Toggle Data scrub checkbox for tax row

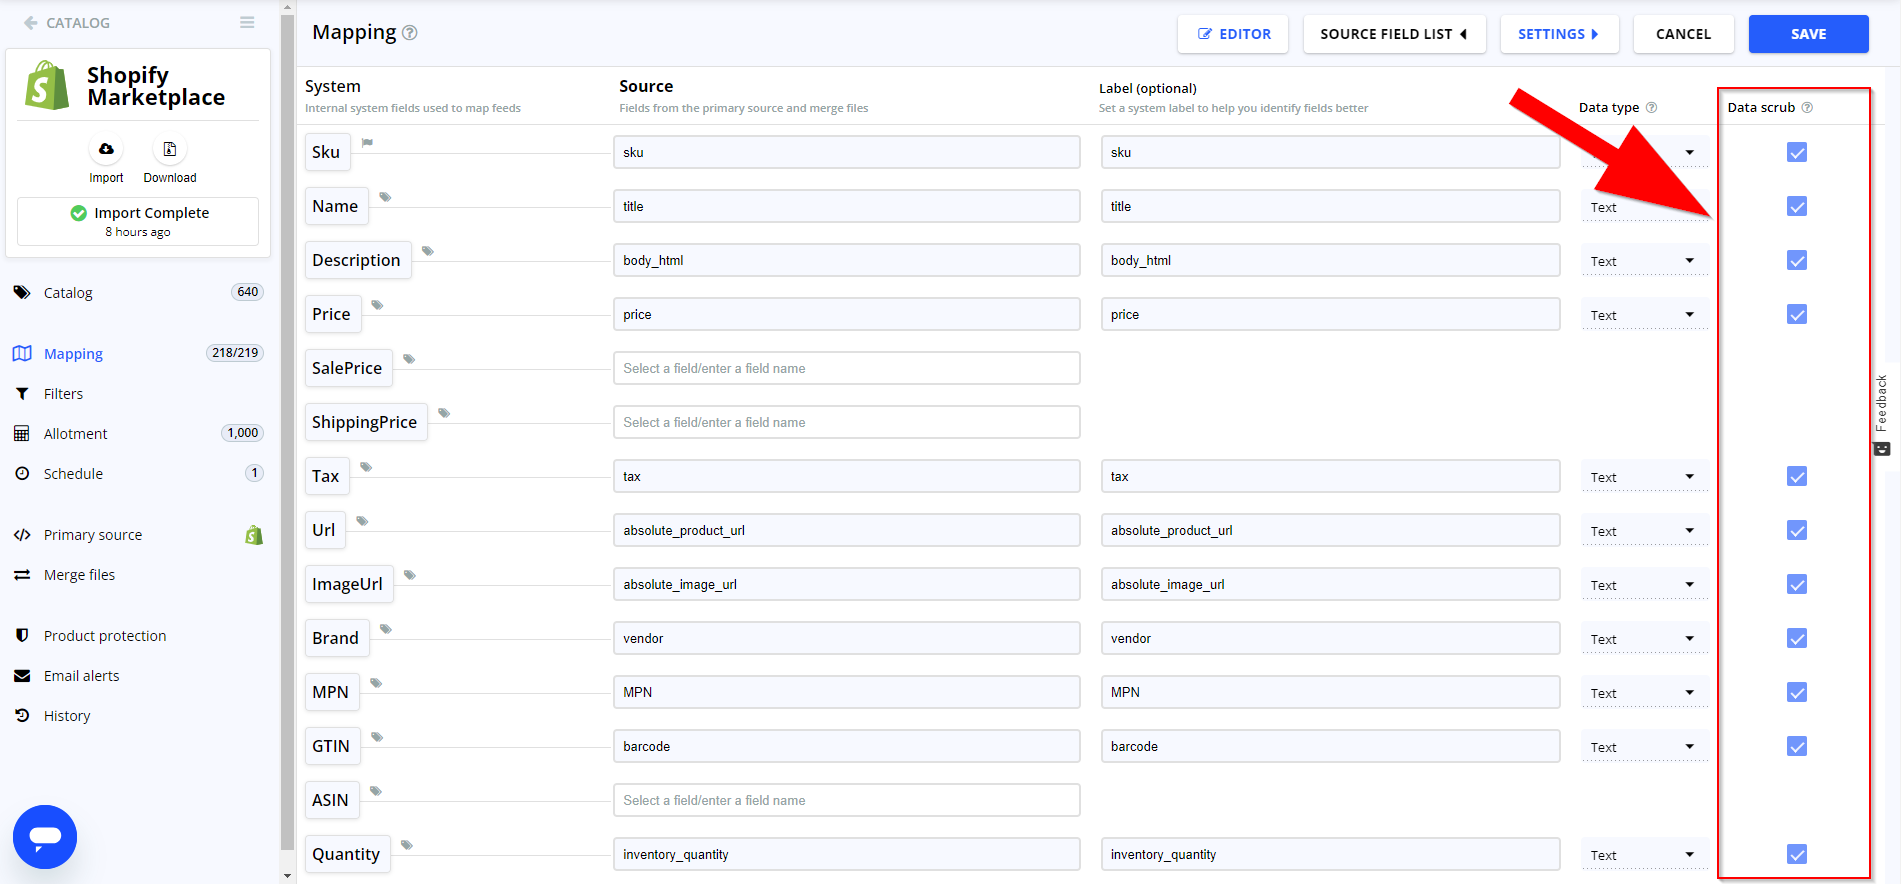(x=1797, y=476)
